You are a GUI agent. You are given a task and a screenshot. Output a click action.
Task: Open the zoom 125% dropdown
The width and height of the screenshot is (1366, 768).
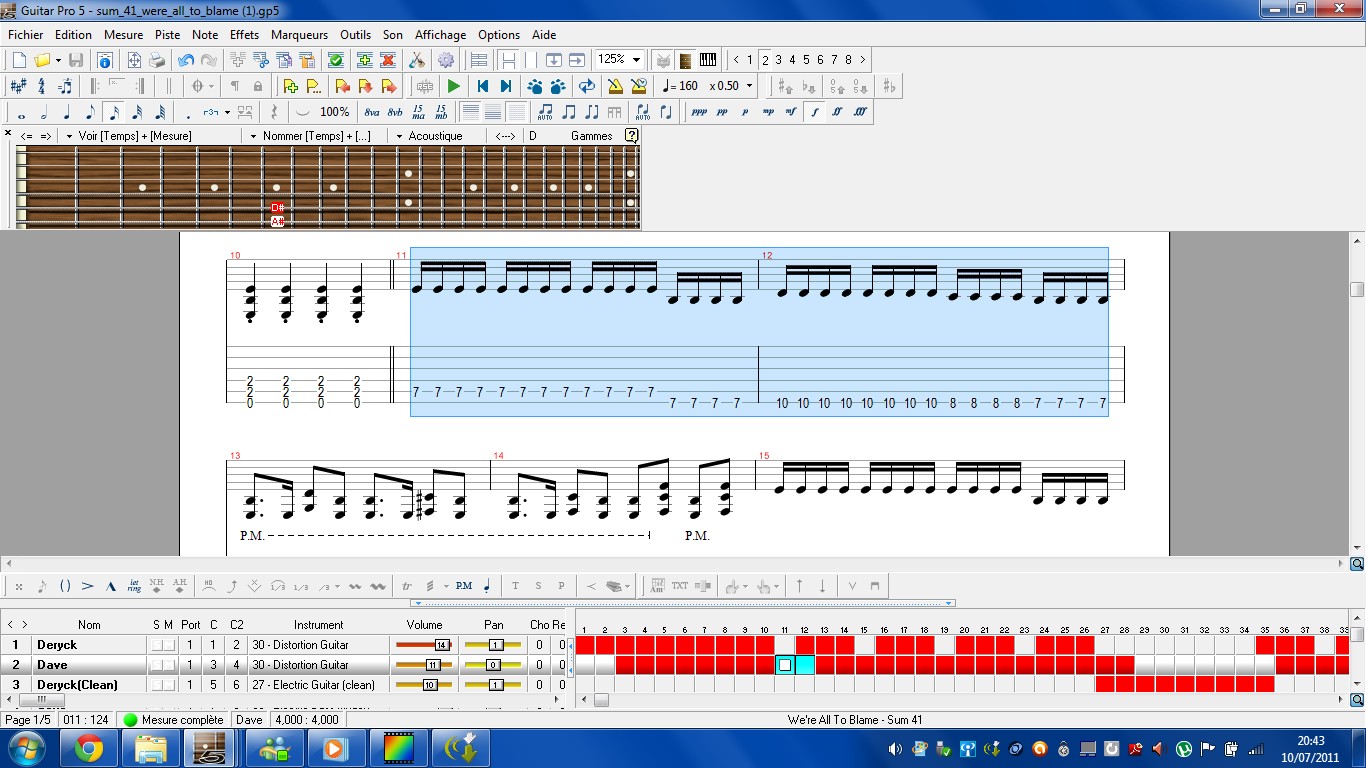point(636,60)
